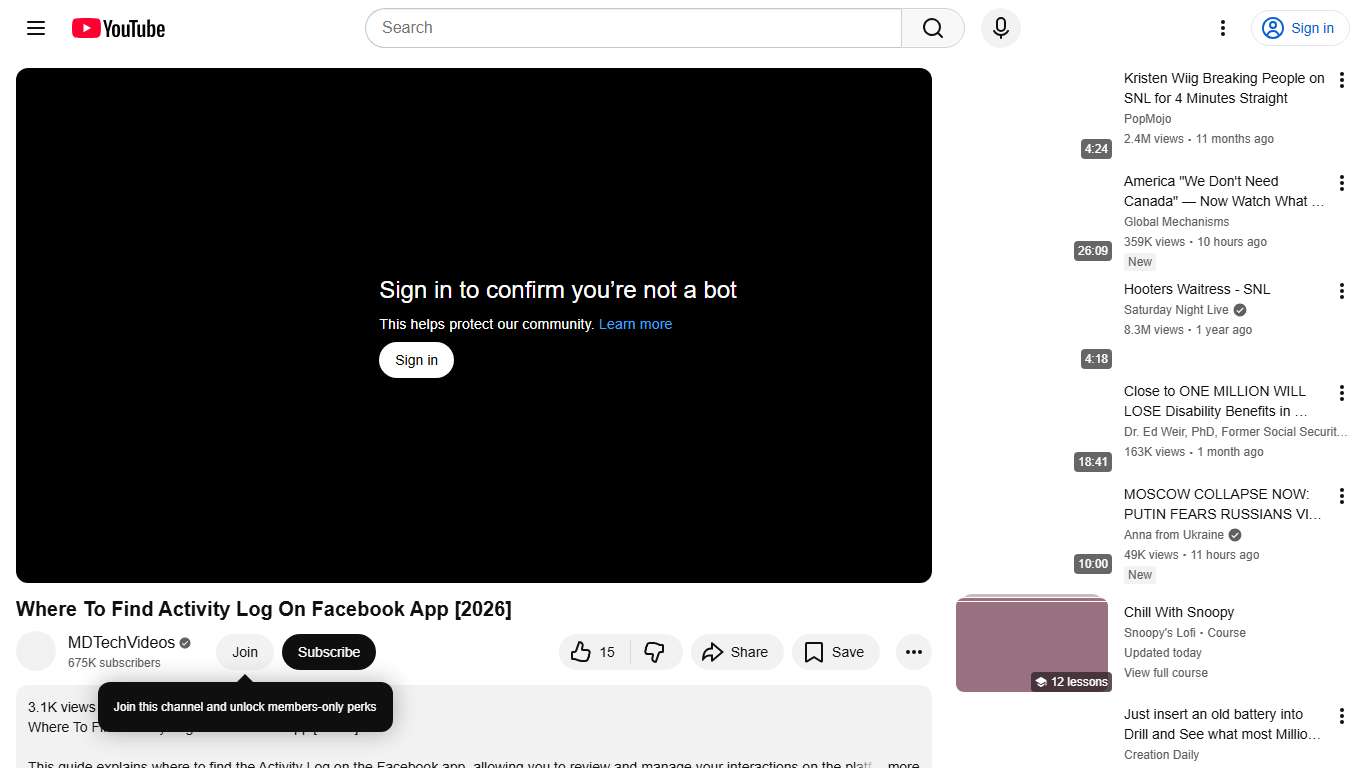Open settings menu in the top bar
Image resolution: width=1366 pixels, height=768 pixels.
coord(1222,28)
